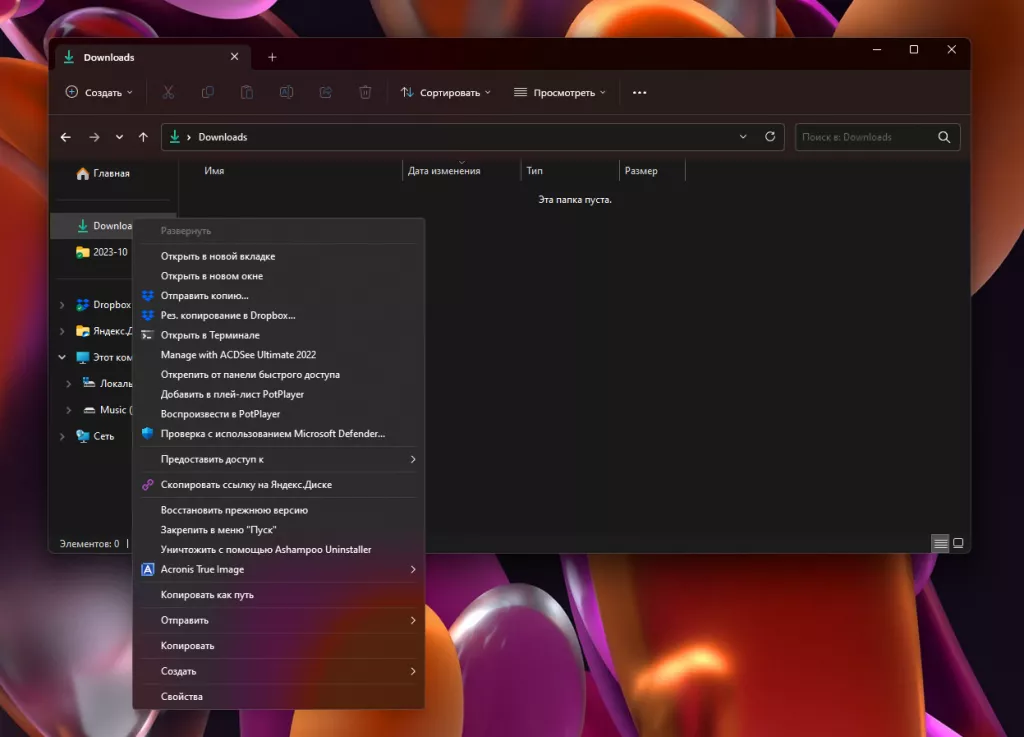This screenshot has width=1024, height=737.
Task: Add a new tab with plus icon
Action: tap(272, 57)
